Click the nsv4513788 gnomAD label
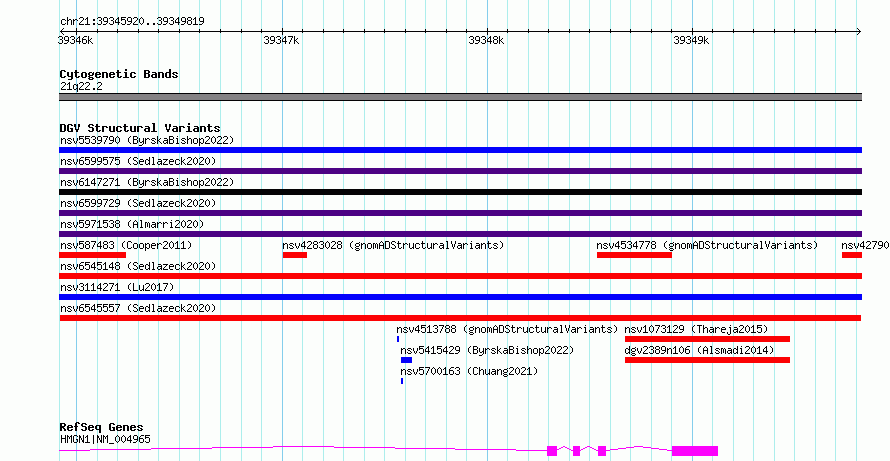Viewport: 890px width, 461px height. point(507,329)
